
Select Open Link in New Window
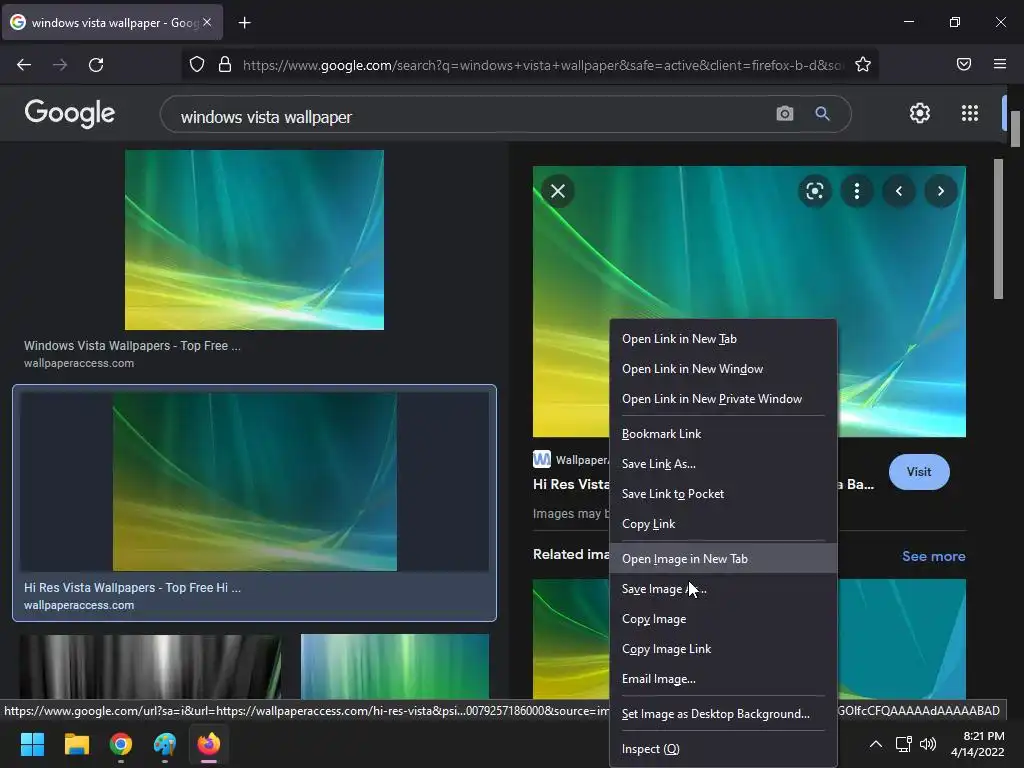pos(723,369)
